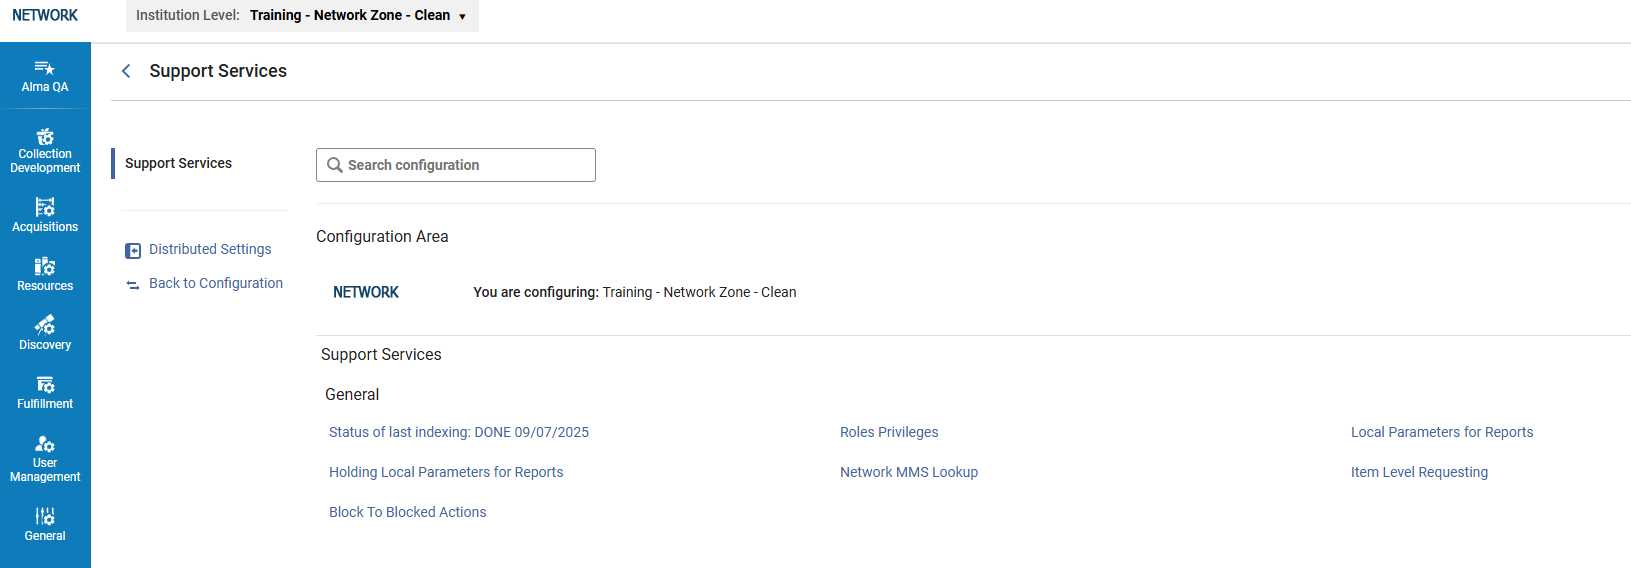
Task: Open the Alma QA sidebar icon
Action: tap(45, 77)
